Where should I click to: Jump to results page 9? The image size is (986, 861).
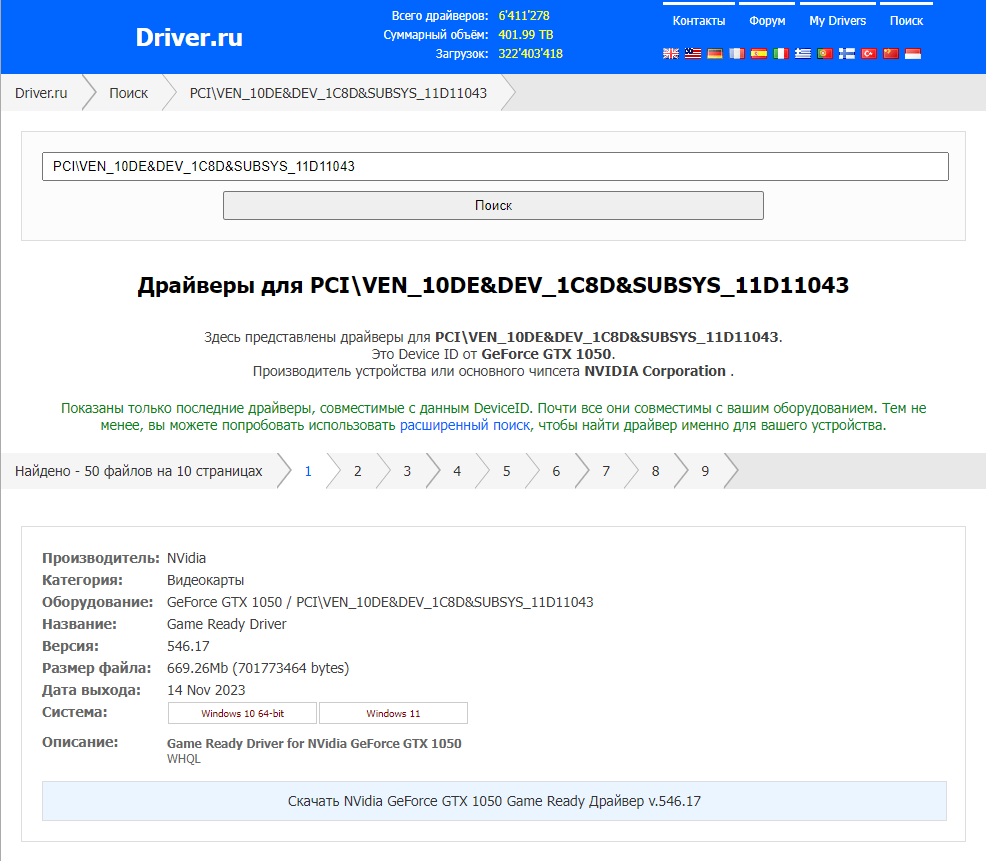[x=705, y=471]
